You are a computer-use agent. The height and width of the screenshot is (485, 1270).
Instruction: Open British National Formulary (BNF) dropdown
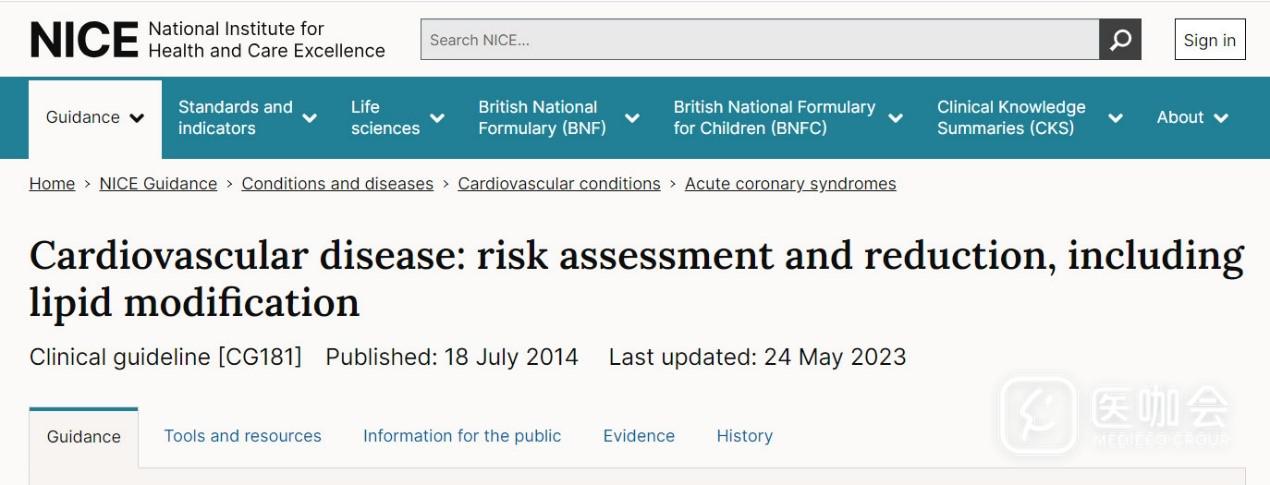(x=558, y=118)
